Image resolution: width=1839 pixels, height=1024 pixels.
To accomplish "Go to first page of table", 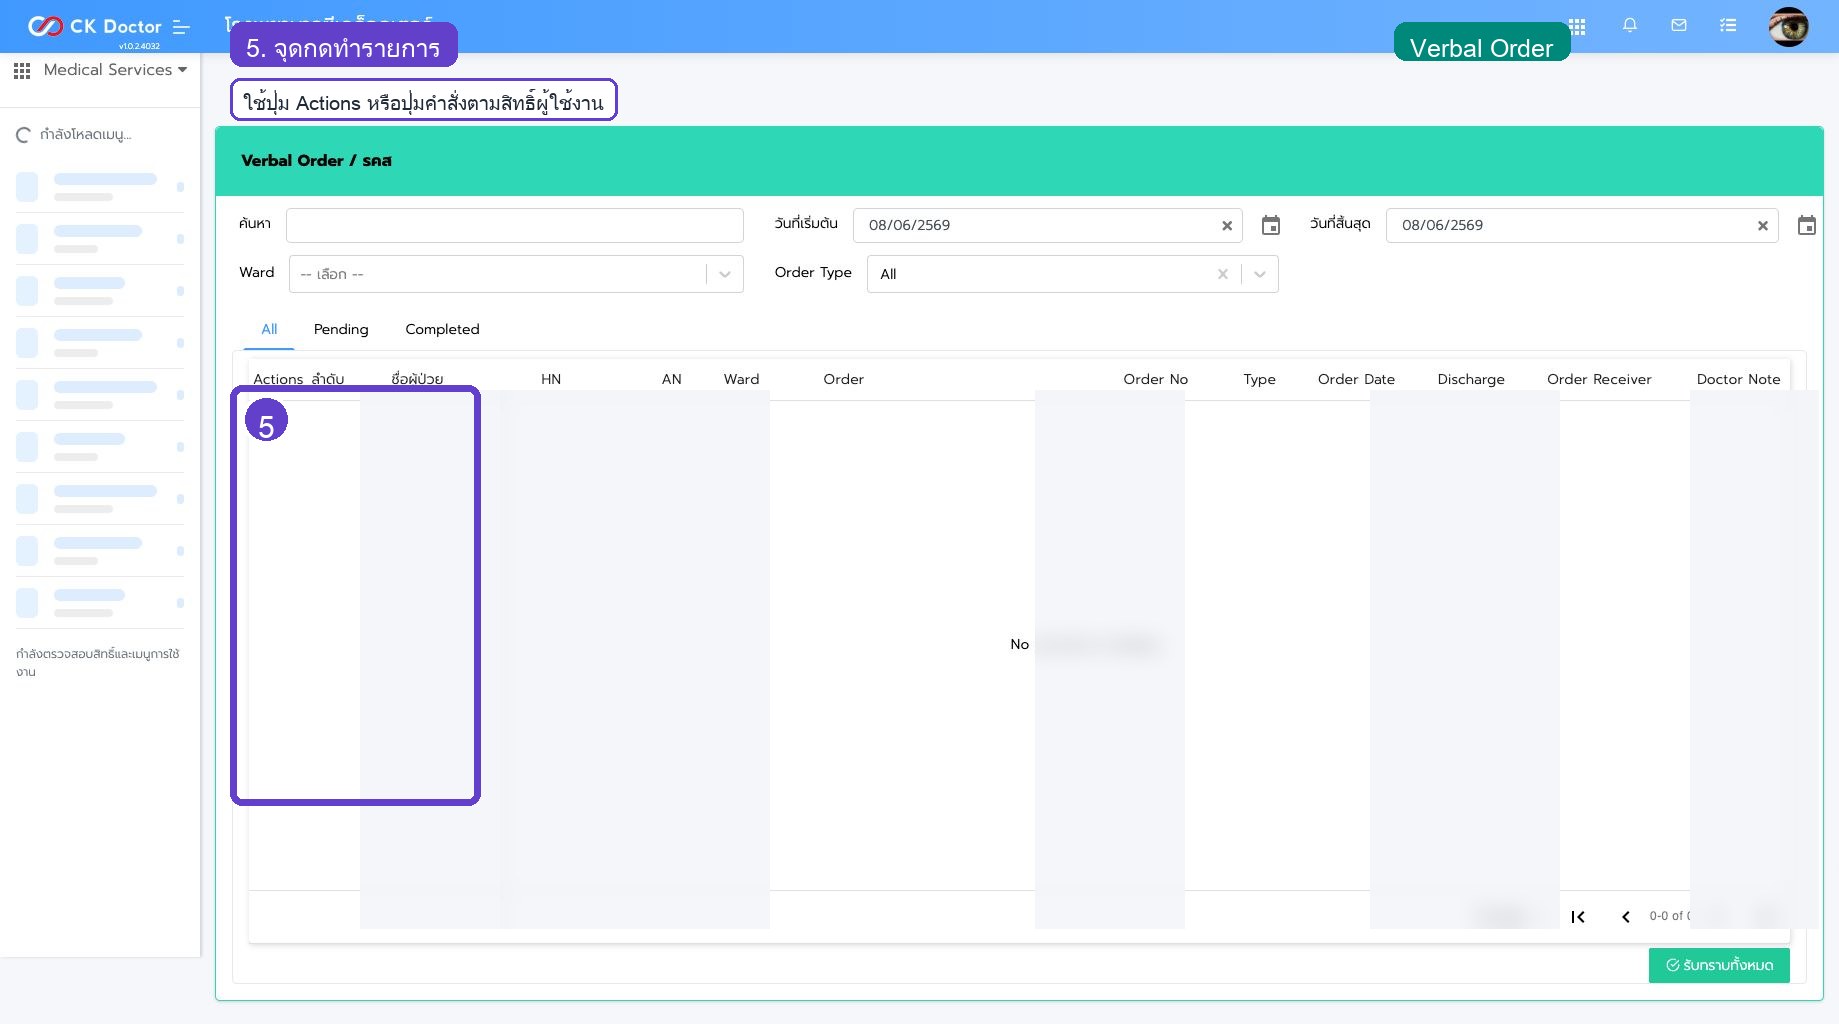I will [1578, 916].
